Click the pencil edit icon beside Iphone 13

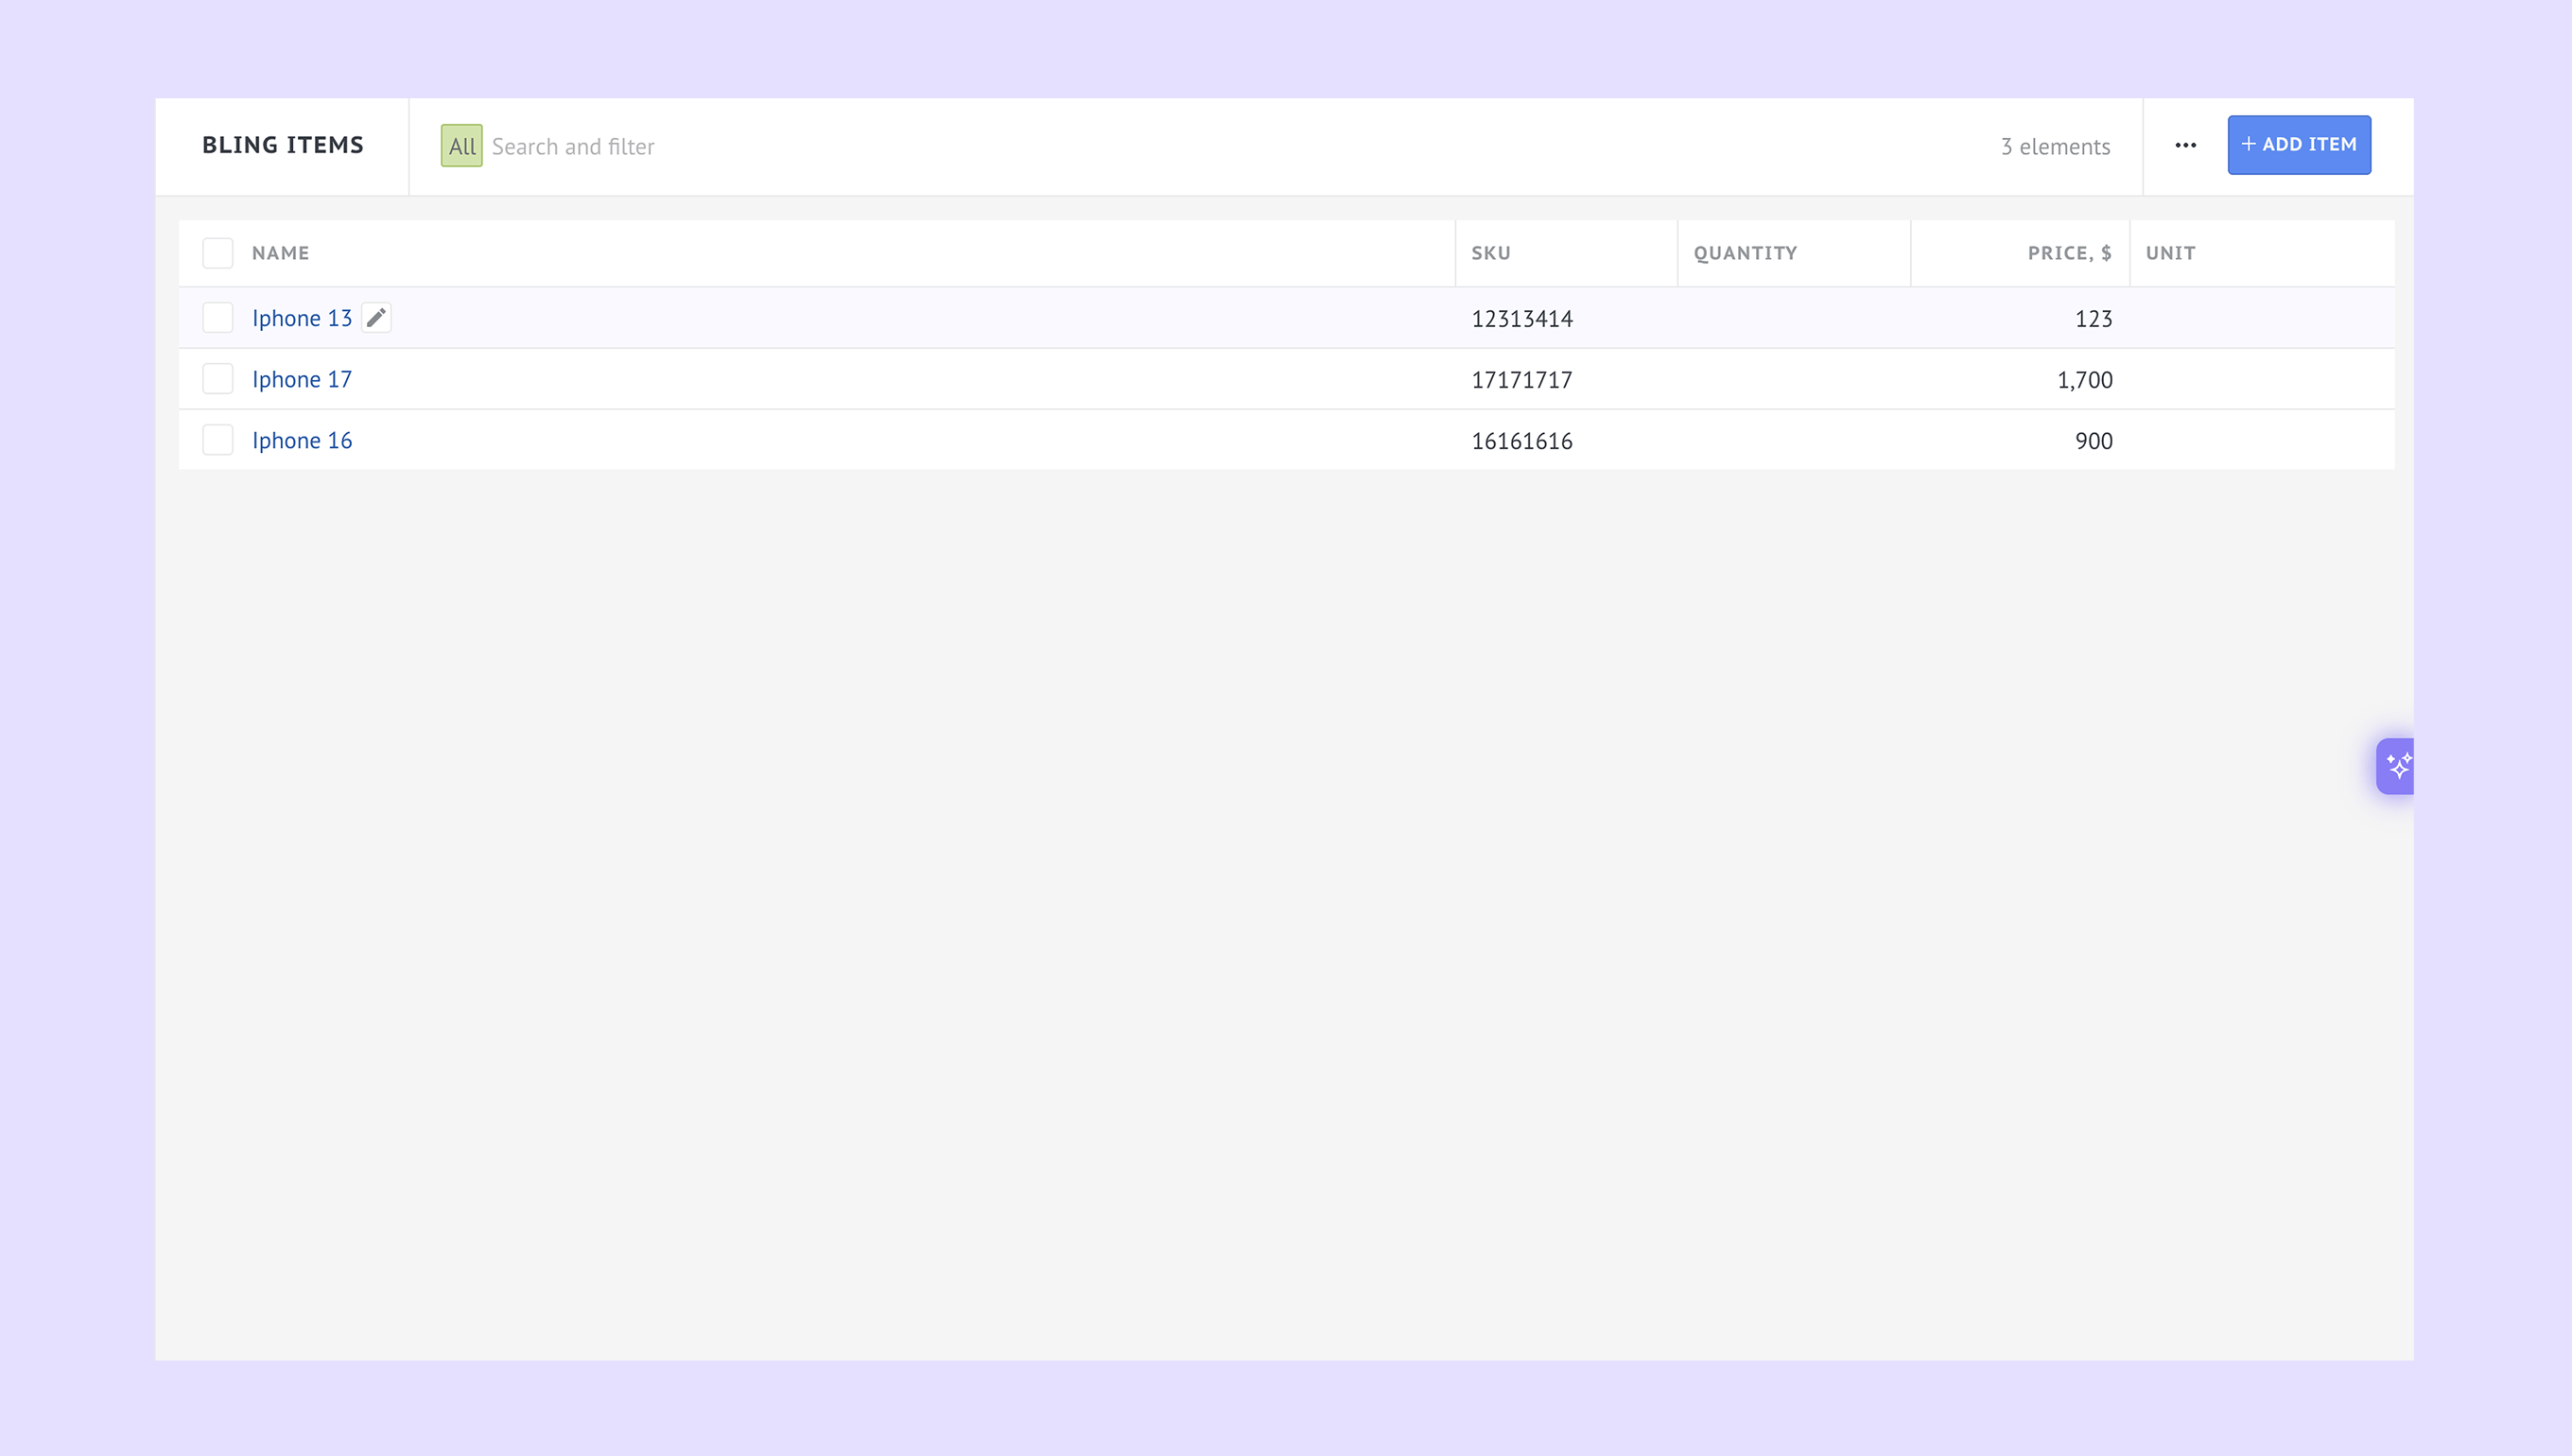point(376,318)
